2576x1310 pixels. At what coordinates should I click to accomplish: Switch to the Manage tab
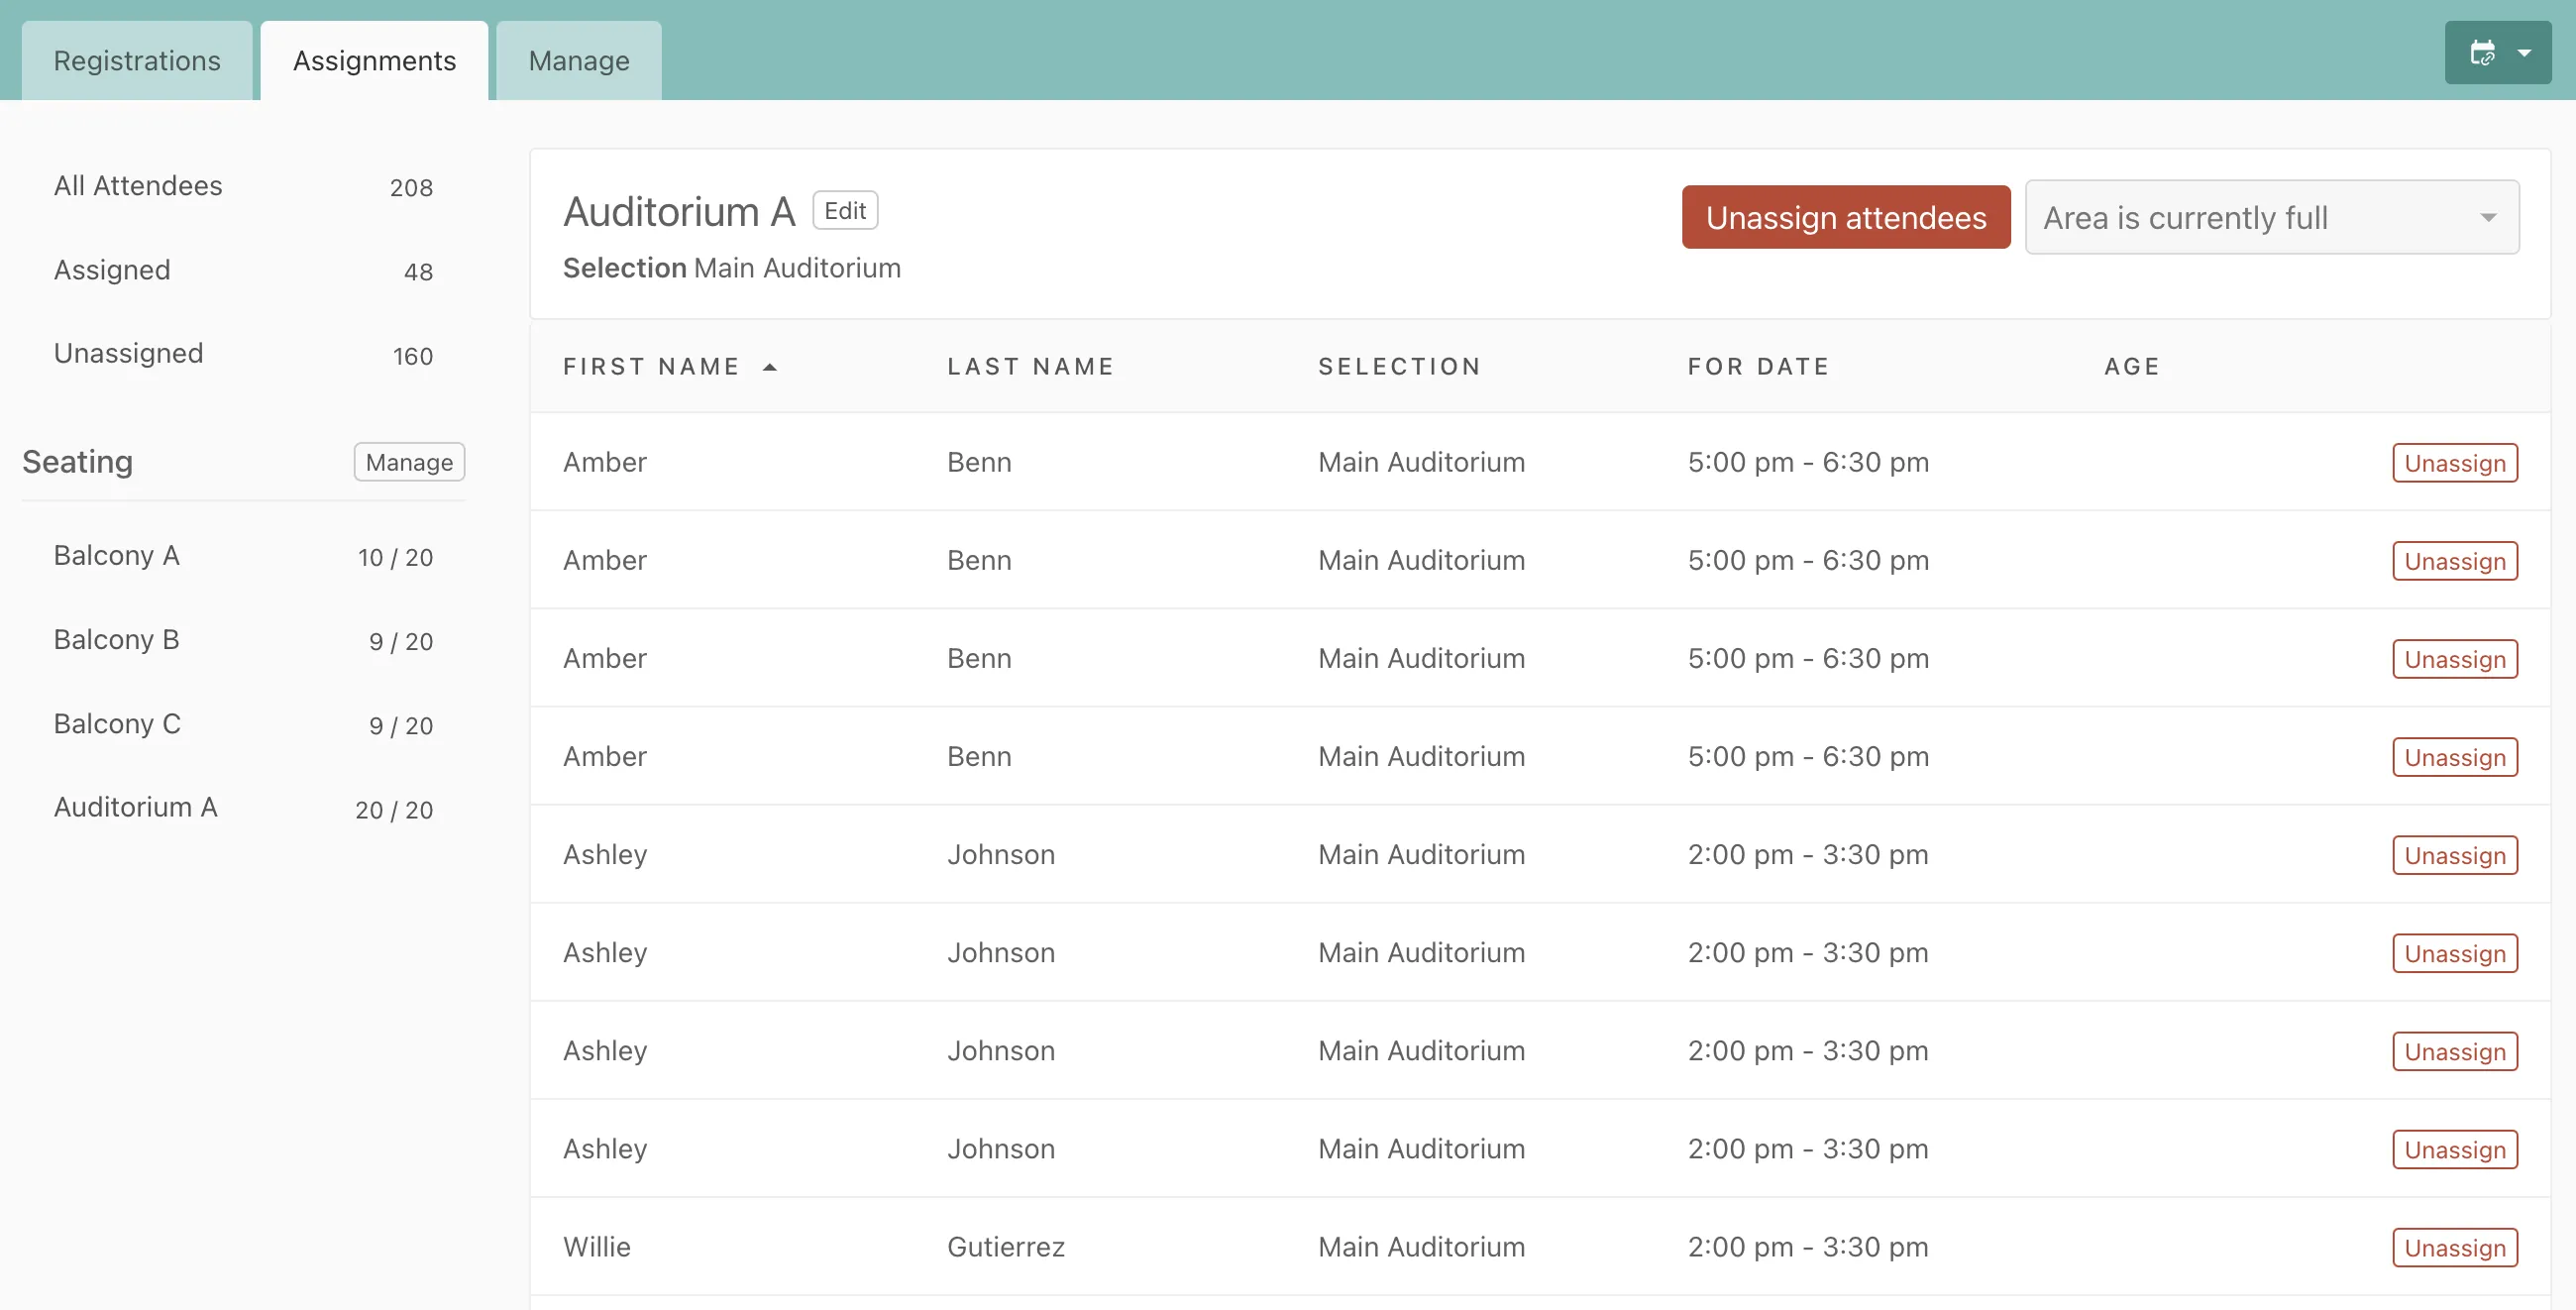pyautogui.click(x=577, y=60)
